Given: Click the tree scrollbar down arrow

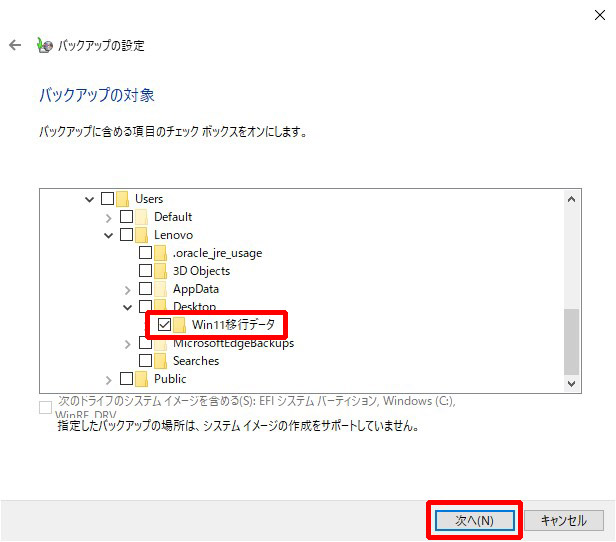Looking at the screenshot, I should click(x=572, y=383).
